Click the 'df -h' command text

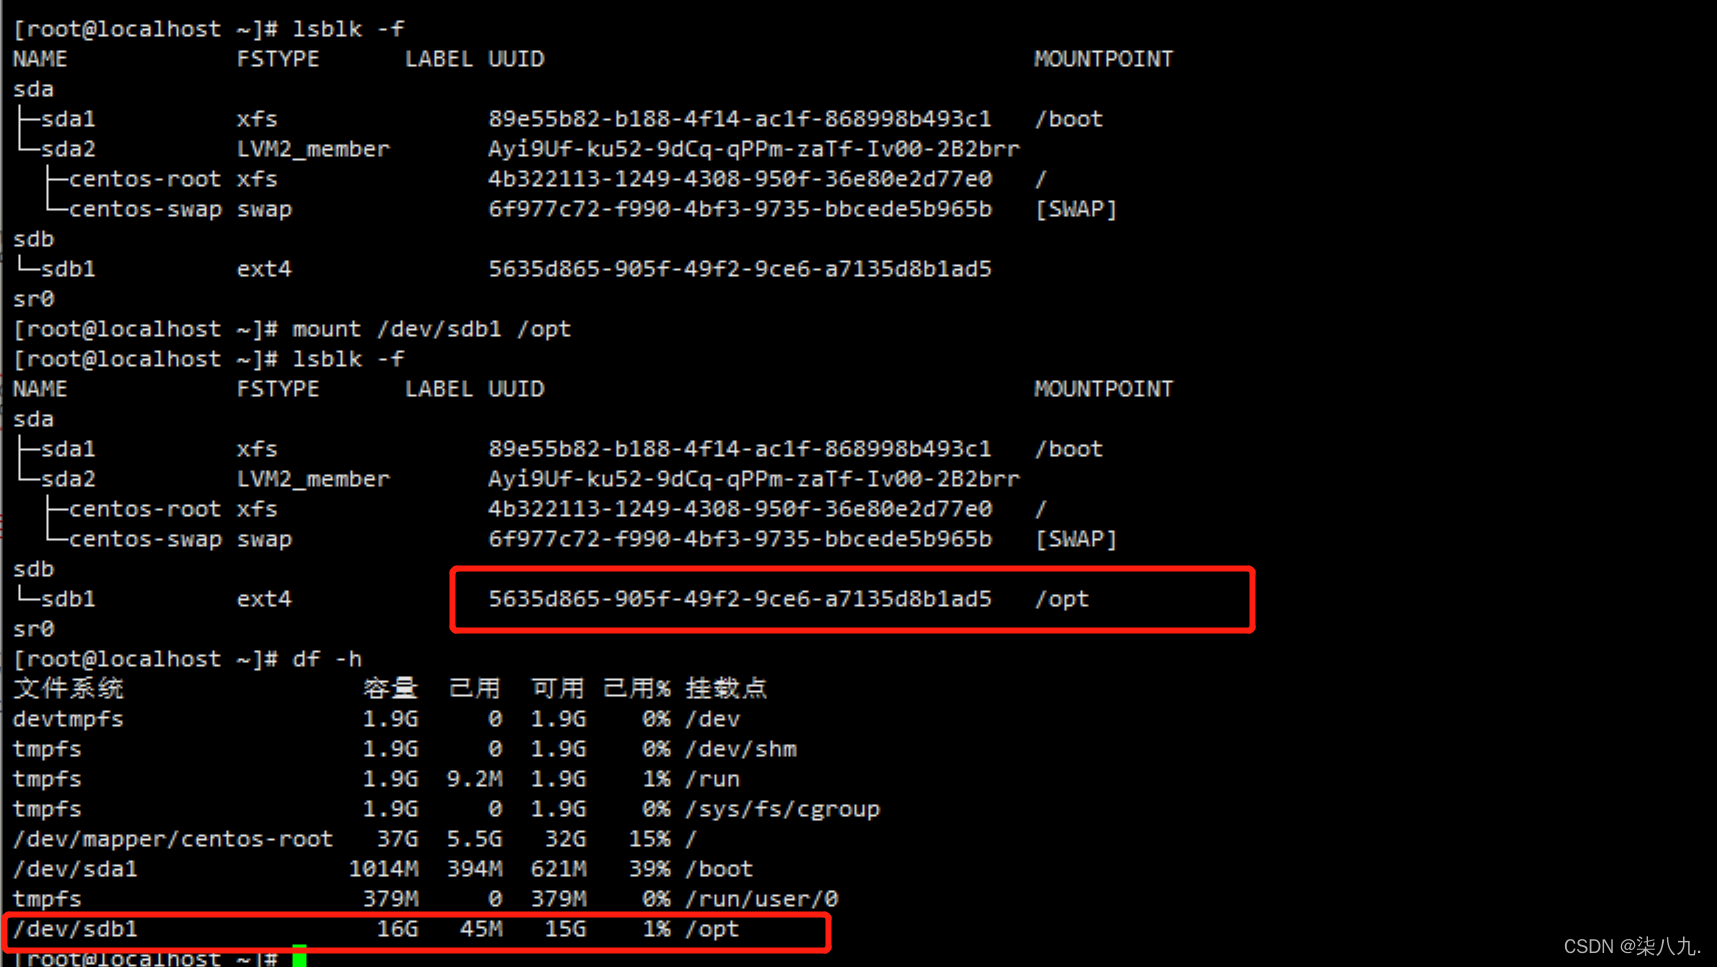[x=327, y=659]
